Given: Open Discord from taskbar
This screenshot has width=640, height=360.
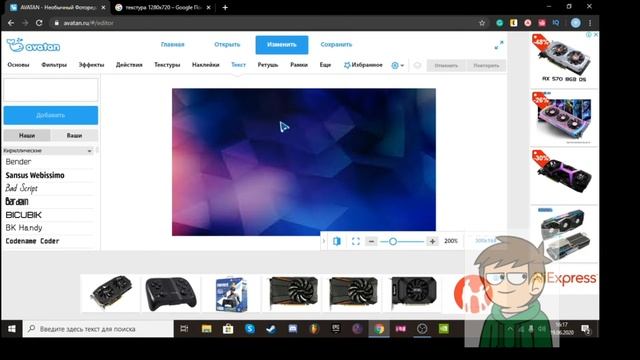Looking at the screenshot, I should click(x=293, y=329).
